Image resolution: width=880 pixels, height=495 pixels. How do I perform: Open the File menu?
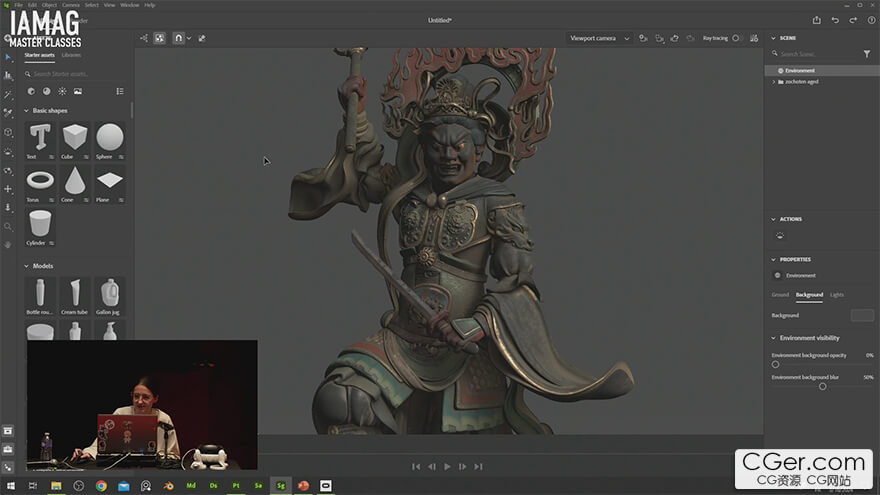click(x=19, y=5)
